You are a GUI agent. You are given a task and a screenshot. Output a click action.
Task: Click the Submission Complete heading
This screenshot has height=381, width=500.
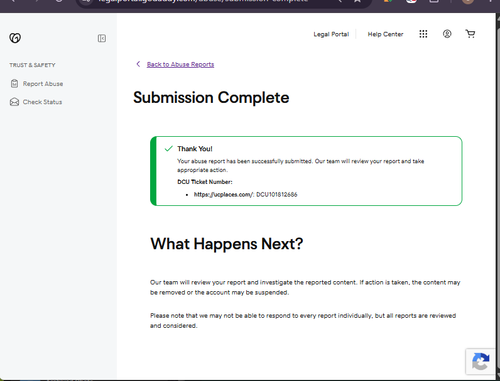click(x=211, y=98)
